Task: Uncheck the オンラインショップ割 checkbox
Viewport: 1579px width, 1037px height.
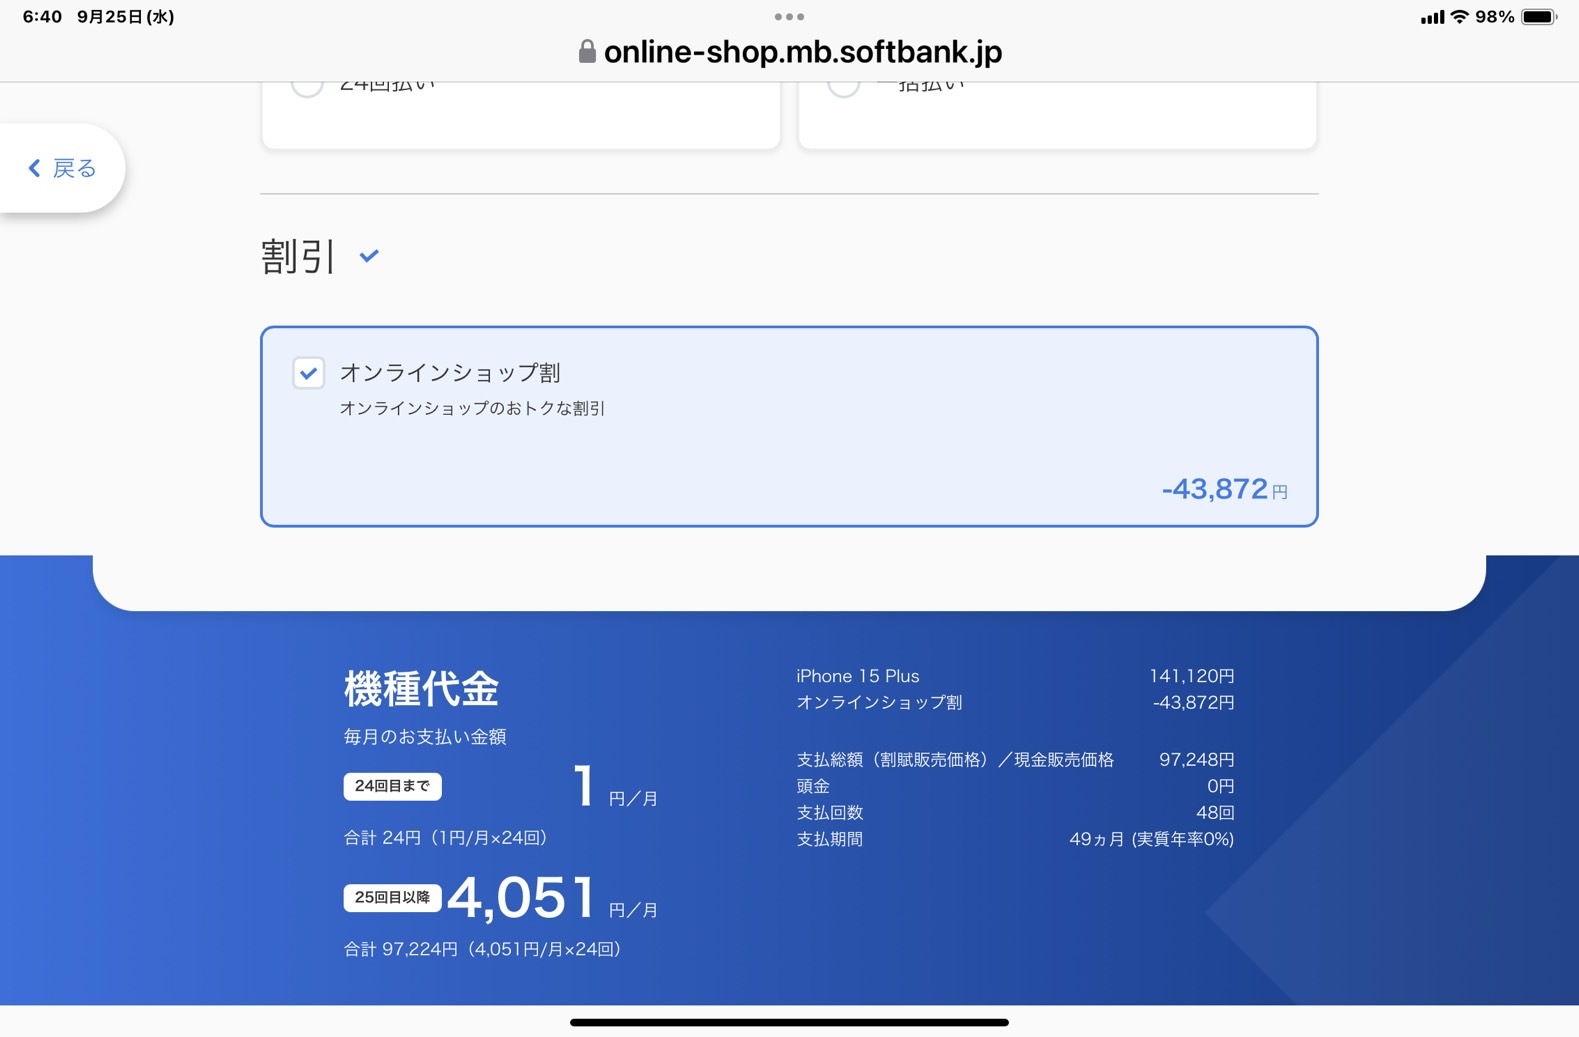Action: tap(308, 373)
